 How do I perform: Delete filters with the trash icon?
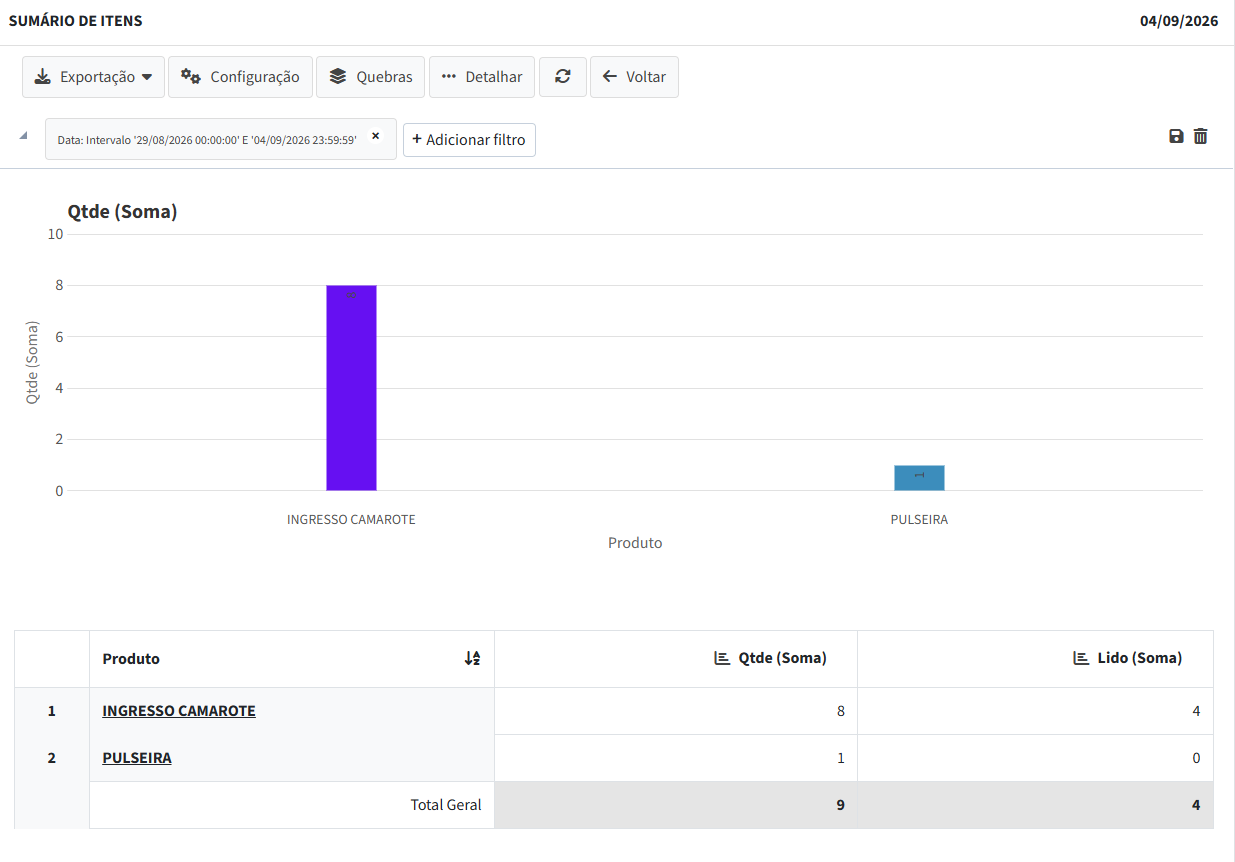1201,137
